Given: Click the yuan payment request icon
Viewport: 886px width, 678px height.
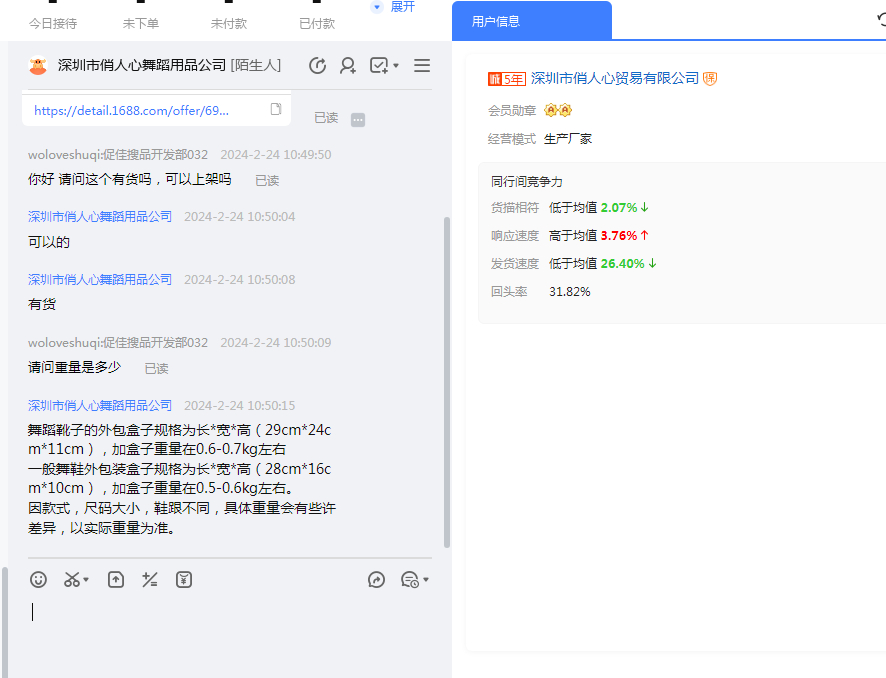Looking at the screenshot, I should pyautogui.click(x=184, y=580).
